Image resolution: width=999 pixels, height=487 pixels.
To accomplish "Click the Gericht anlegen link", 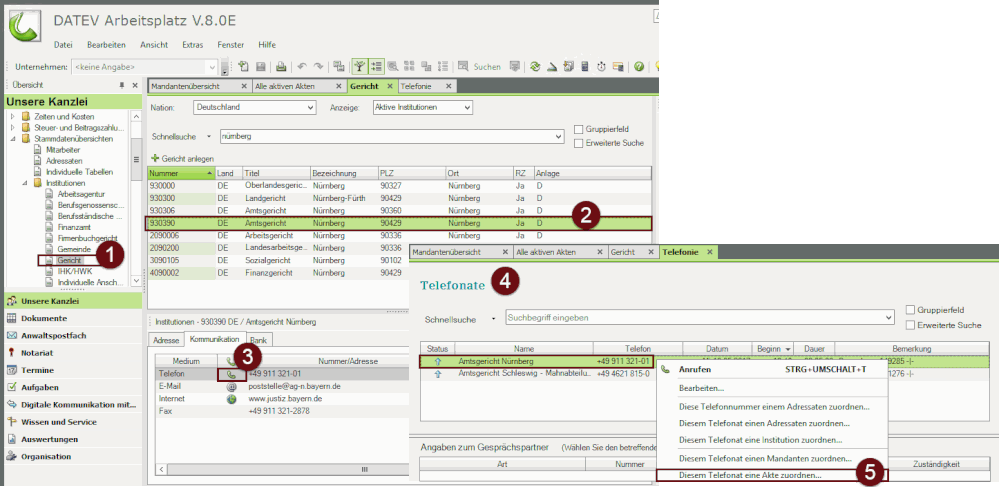I will tap(188, 158).
